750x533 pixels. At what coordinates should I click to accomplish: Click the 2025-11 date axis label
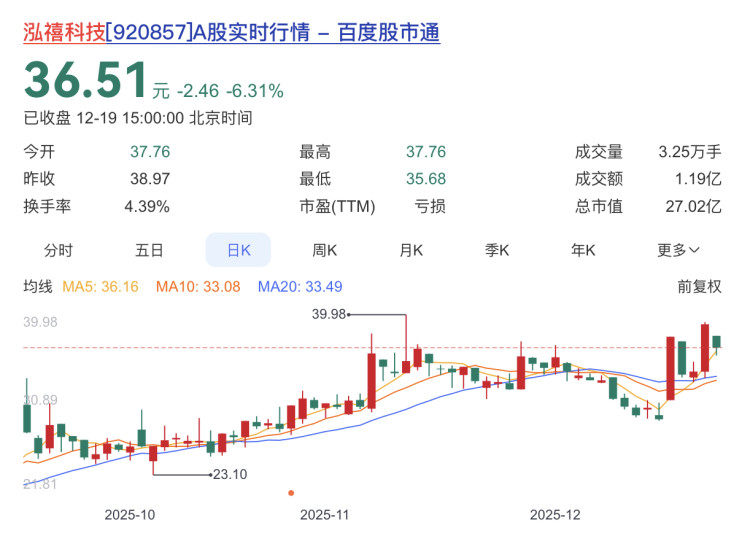point(328,514)
